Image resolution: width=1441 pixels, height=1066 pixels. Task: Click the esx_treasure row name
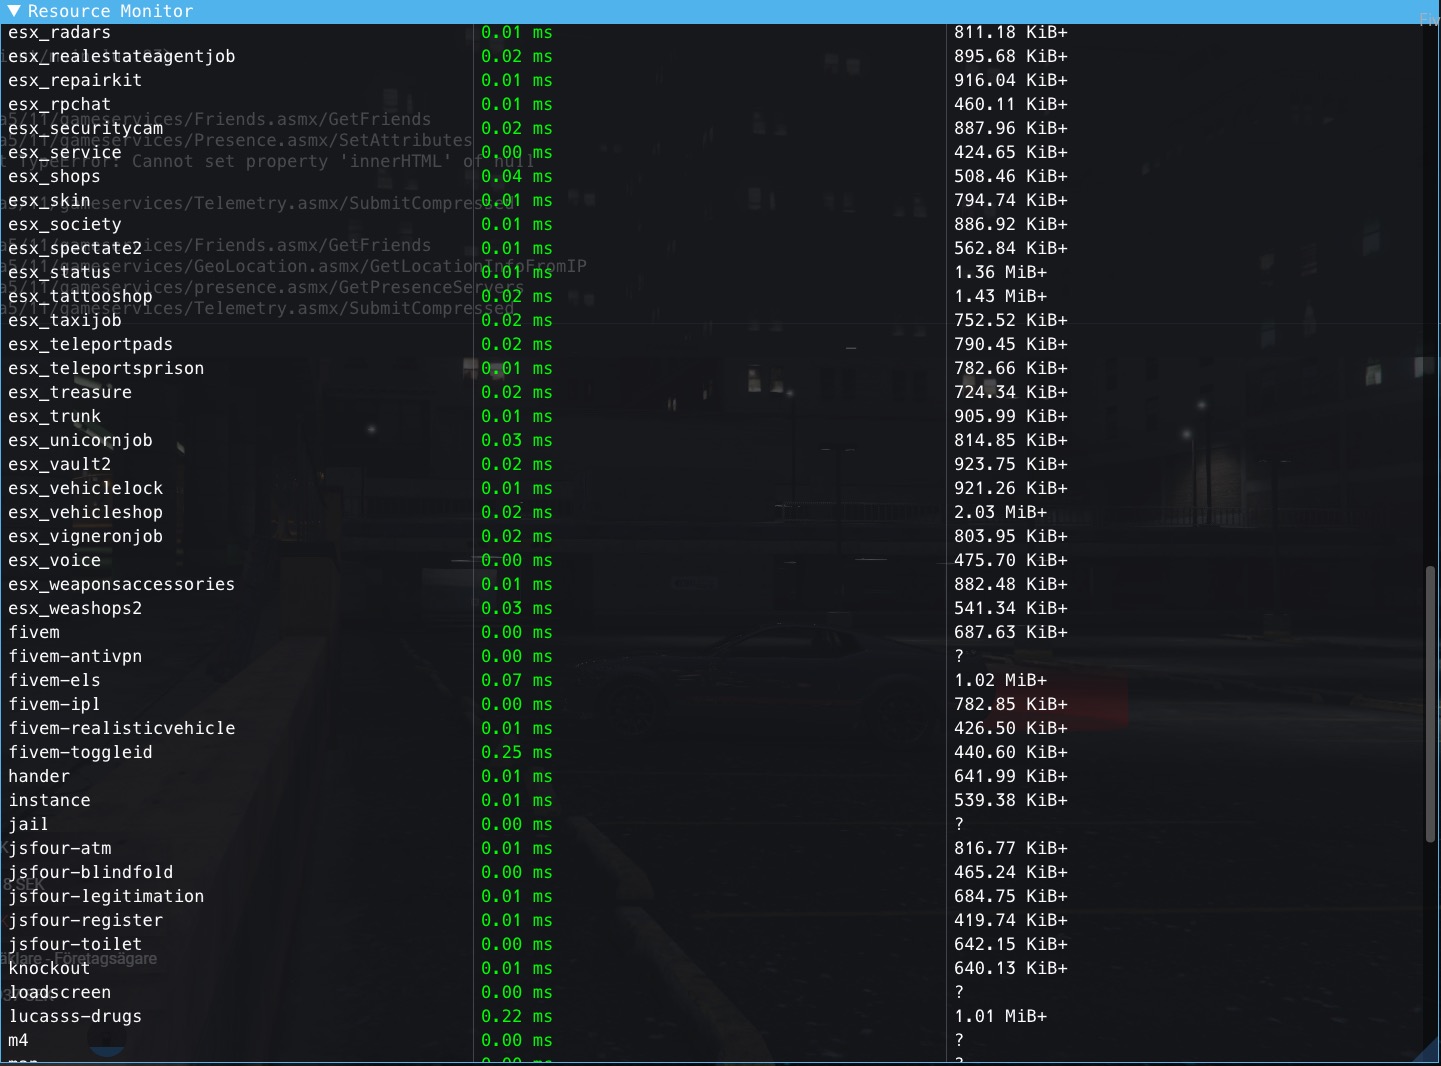click(x=70, y=393)
